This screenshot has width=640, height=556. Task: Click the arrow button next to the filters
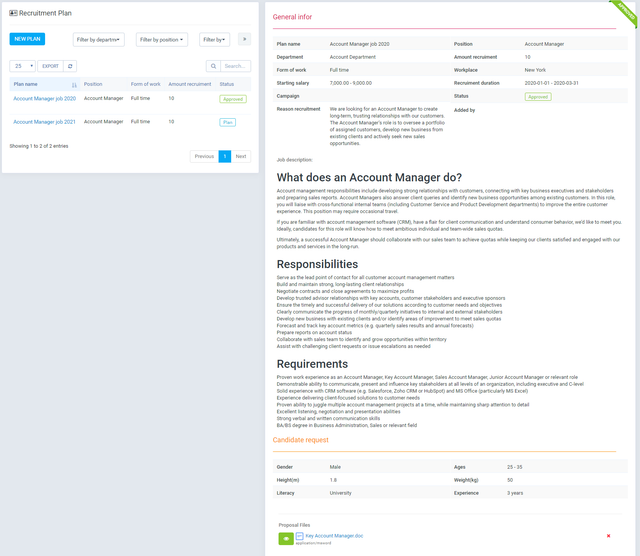click(244, 39)
